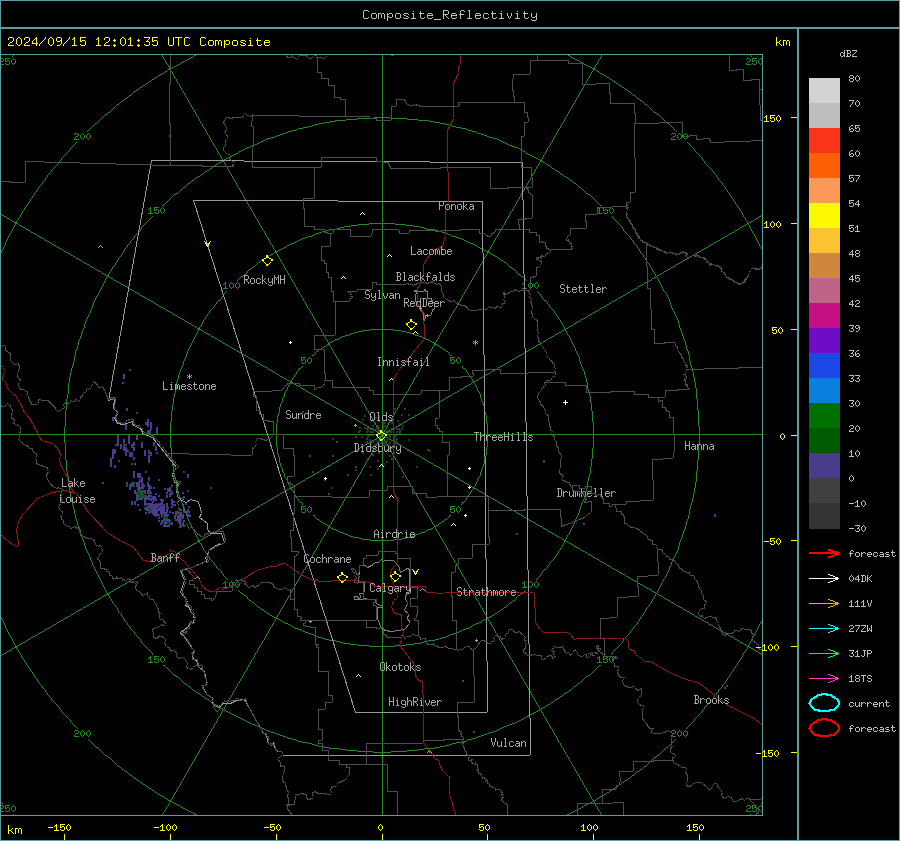Click the Lake Louise label
This screenshot has height=841, width=900.
[x=77, y=491]
